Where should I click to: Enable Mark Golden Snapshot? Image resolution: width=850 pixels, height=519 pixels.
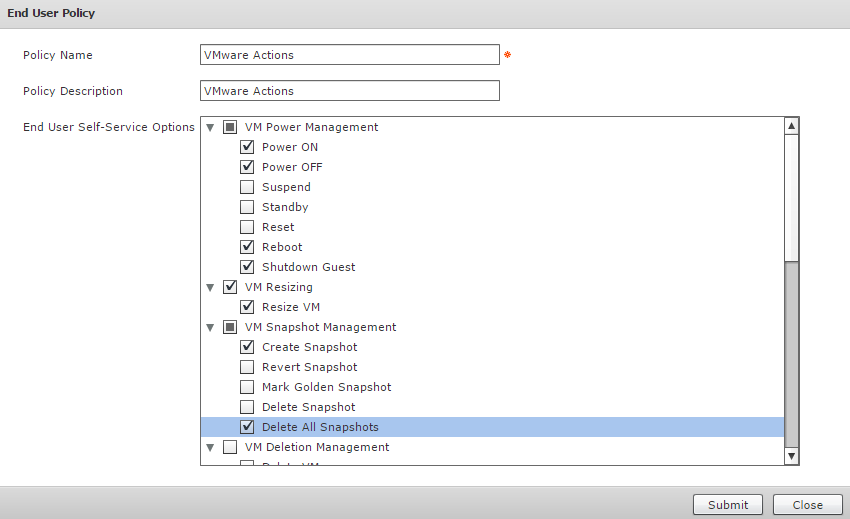247,387
